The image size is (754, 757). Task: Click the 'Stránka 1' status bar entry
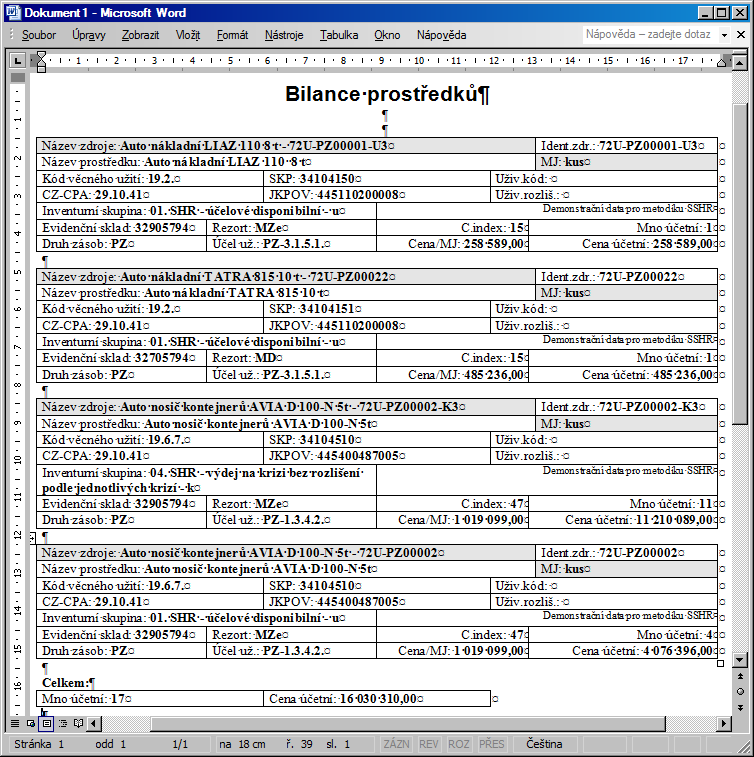click(39, 744)
